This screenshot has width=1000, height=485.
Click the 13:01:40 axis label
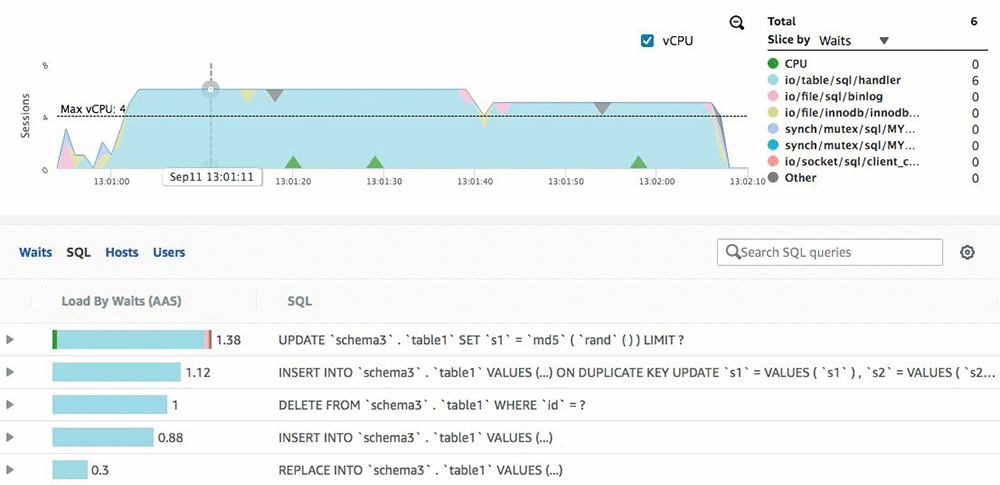[476, 181]
